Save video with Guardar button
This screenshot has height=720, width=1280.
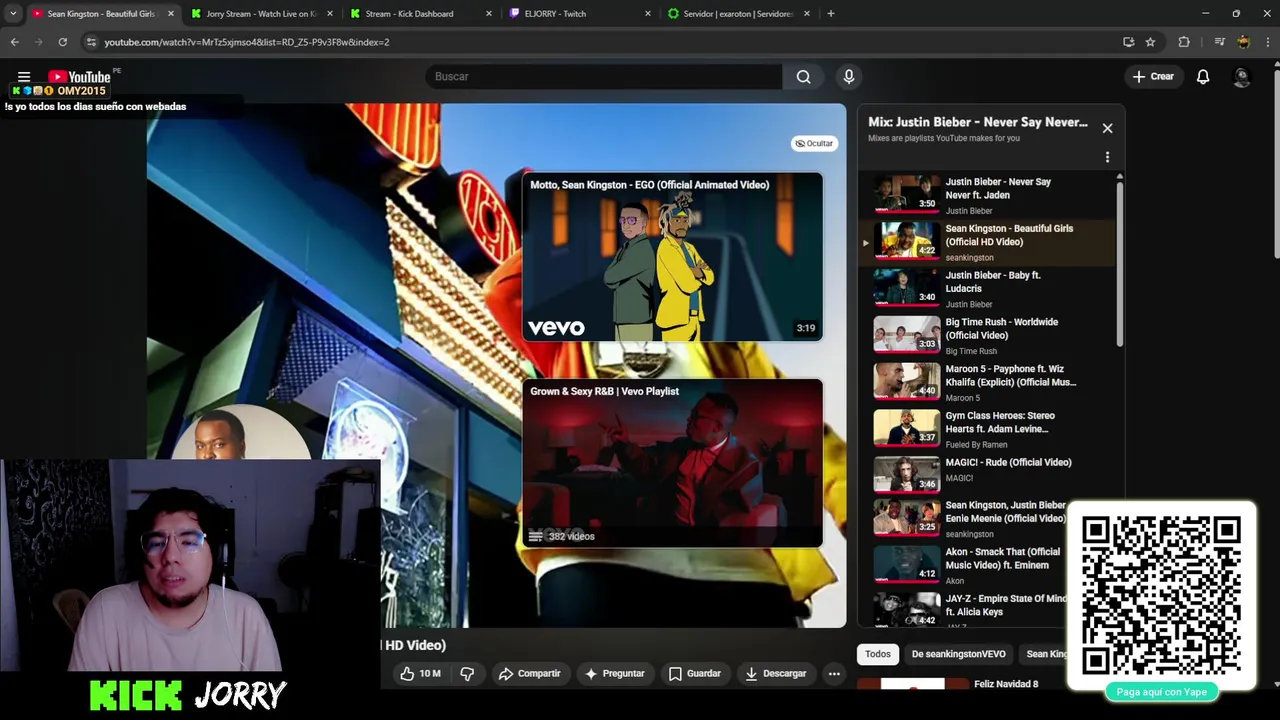click(694, 674)
